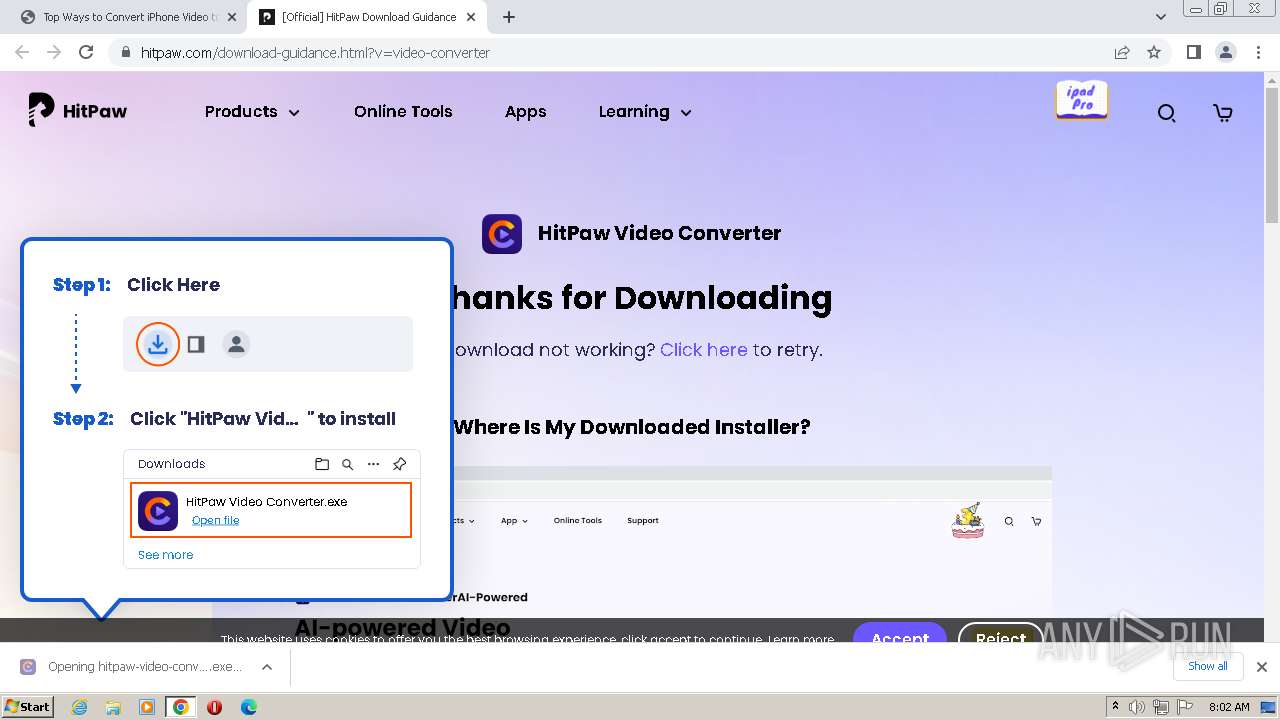Screen dimensions: 1280x720
Task: Click the address bar URL
Action: [x=315, y=53]
